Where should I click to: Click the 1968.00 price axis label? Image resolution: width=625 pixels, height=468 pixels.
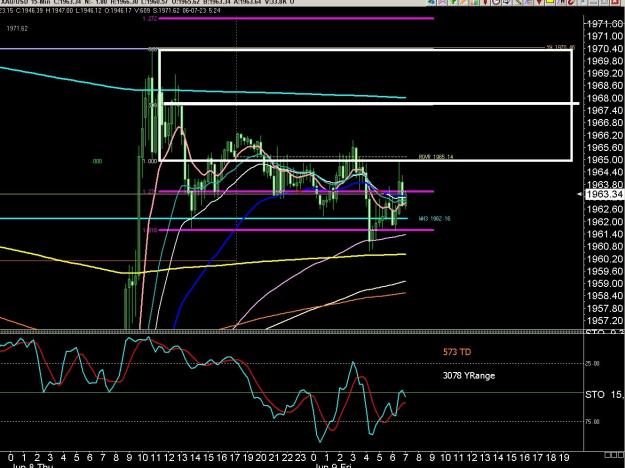[x=605, y=98]
